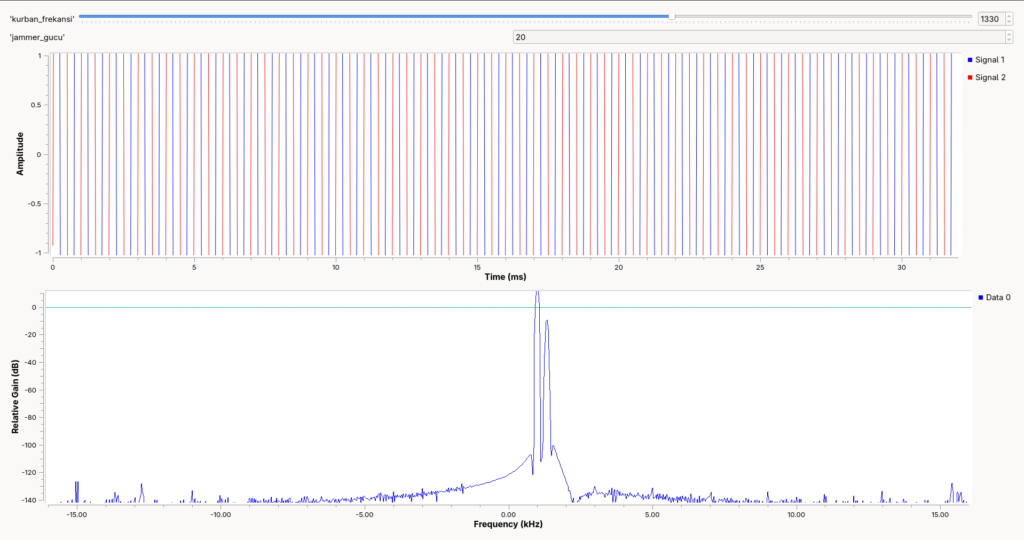
Task: Click the Relative Gain (dB) axis title
Action: [15, 397]
